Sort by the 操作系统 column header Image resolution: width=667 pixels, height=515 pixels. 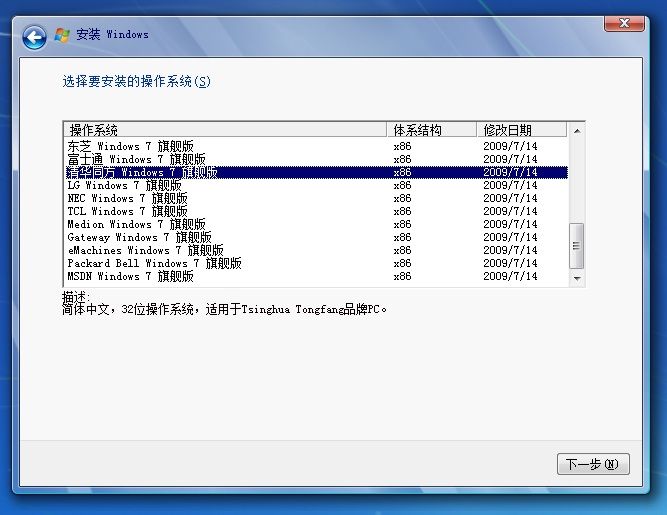click(x=225, y=130)
